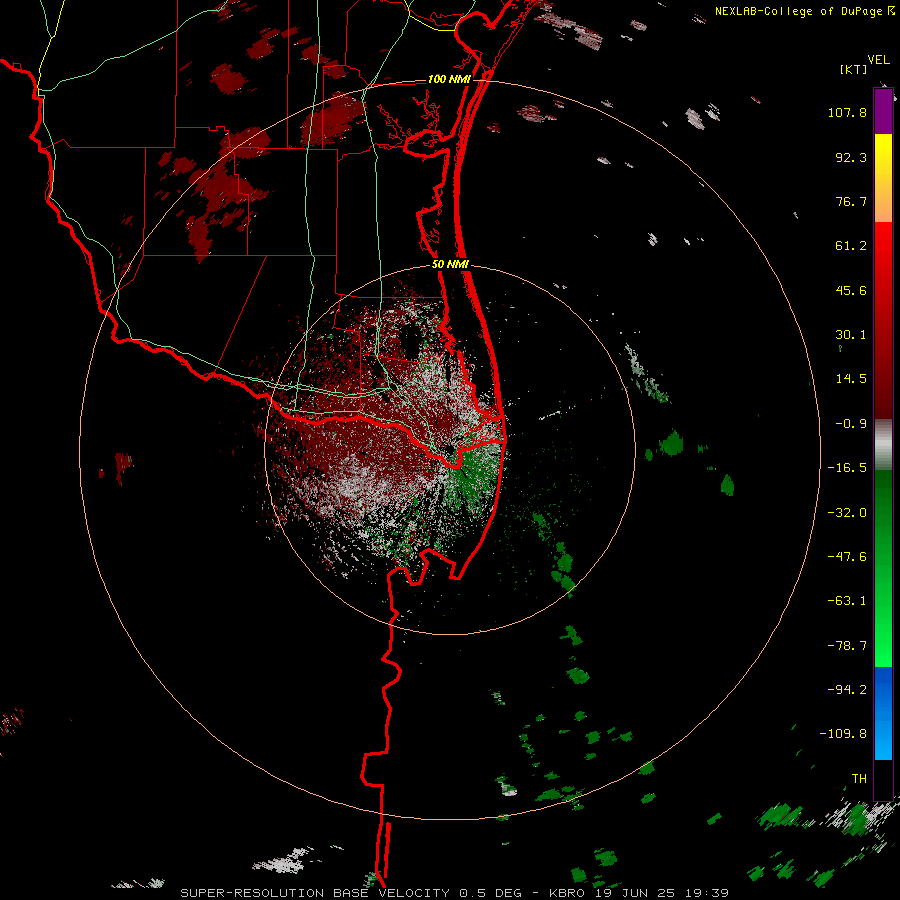Click the 107.8 legend value
Screen dimensions: 900x900
(847, 112)
